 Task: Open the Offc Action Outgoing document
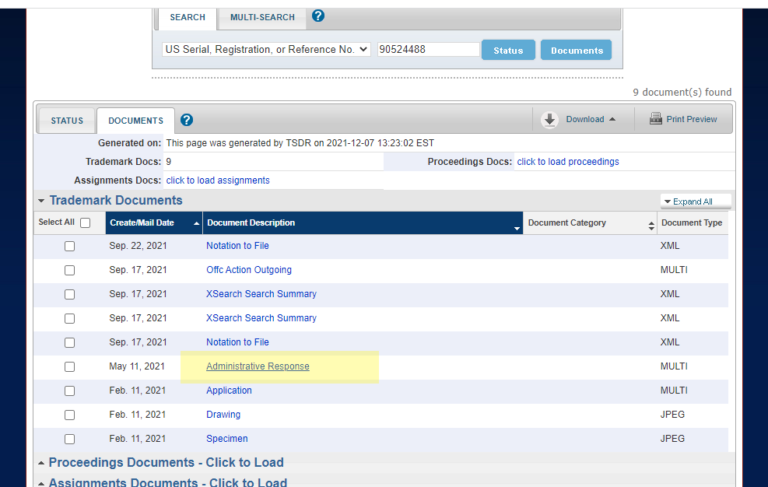[x=249, y=270]
